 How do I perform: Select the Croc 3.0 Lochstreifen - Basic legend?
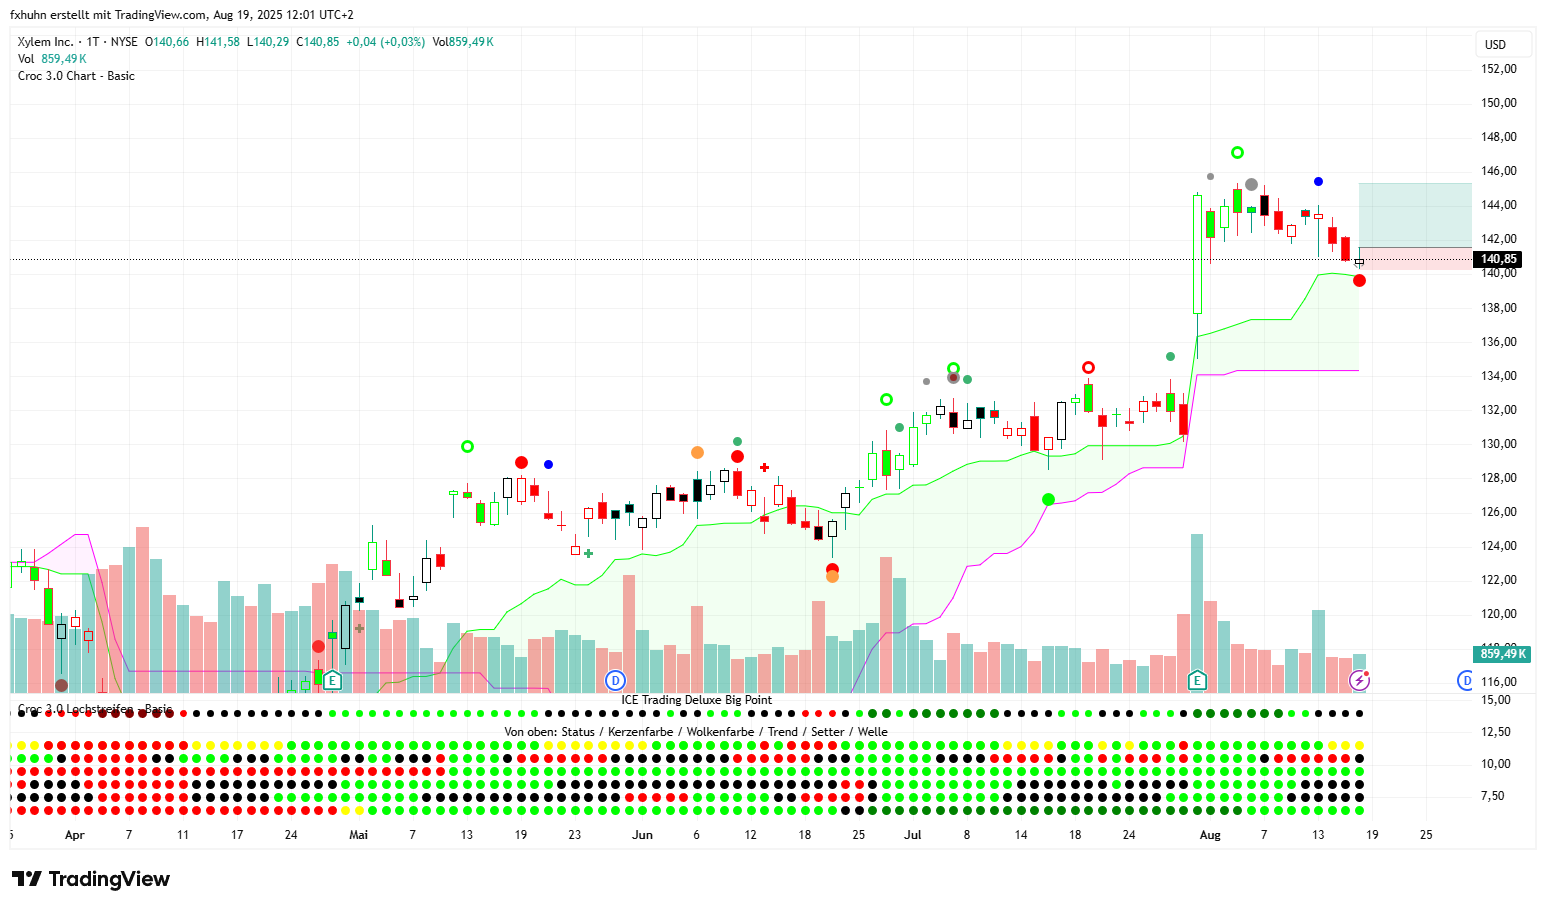click(95, 710)
